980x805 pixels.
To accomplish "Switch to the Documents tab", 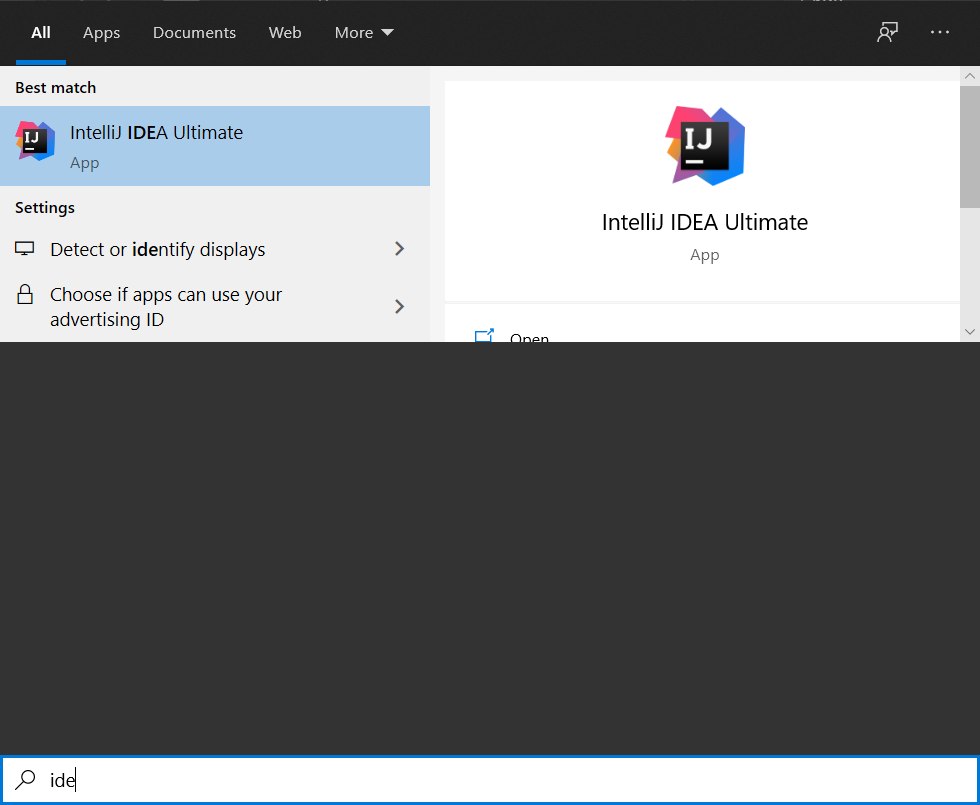I will coord(194,32).
